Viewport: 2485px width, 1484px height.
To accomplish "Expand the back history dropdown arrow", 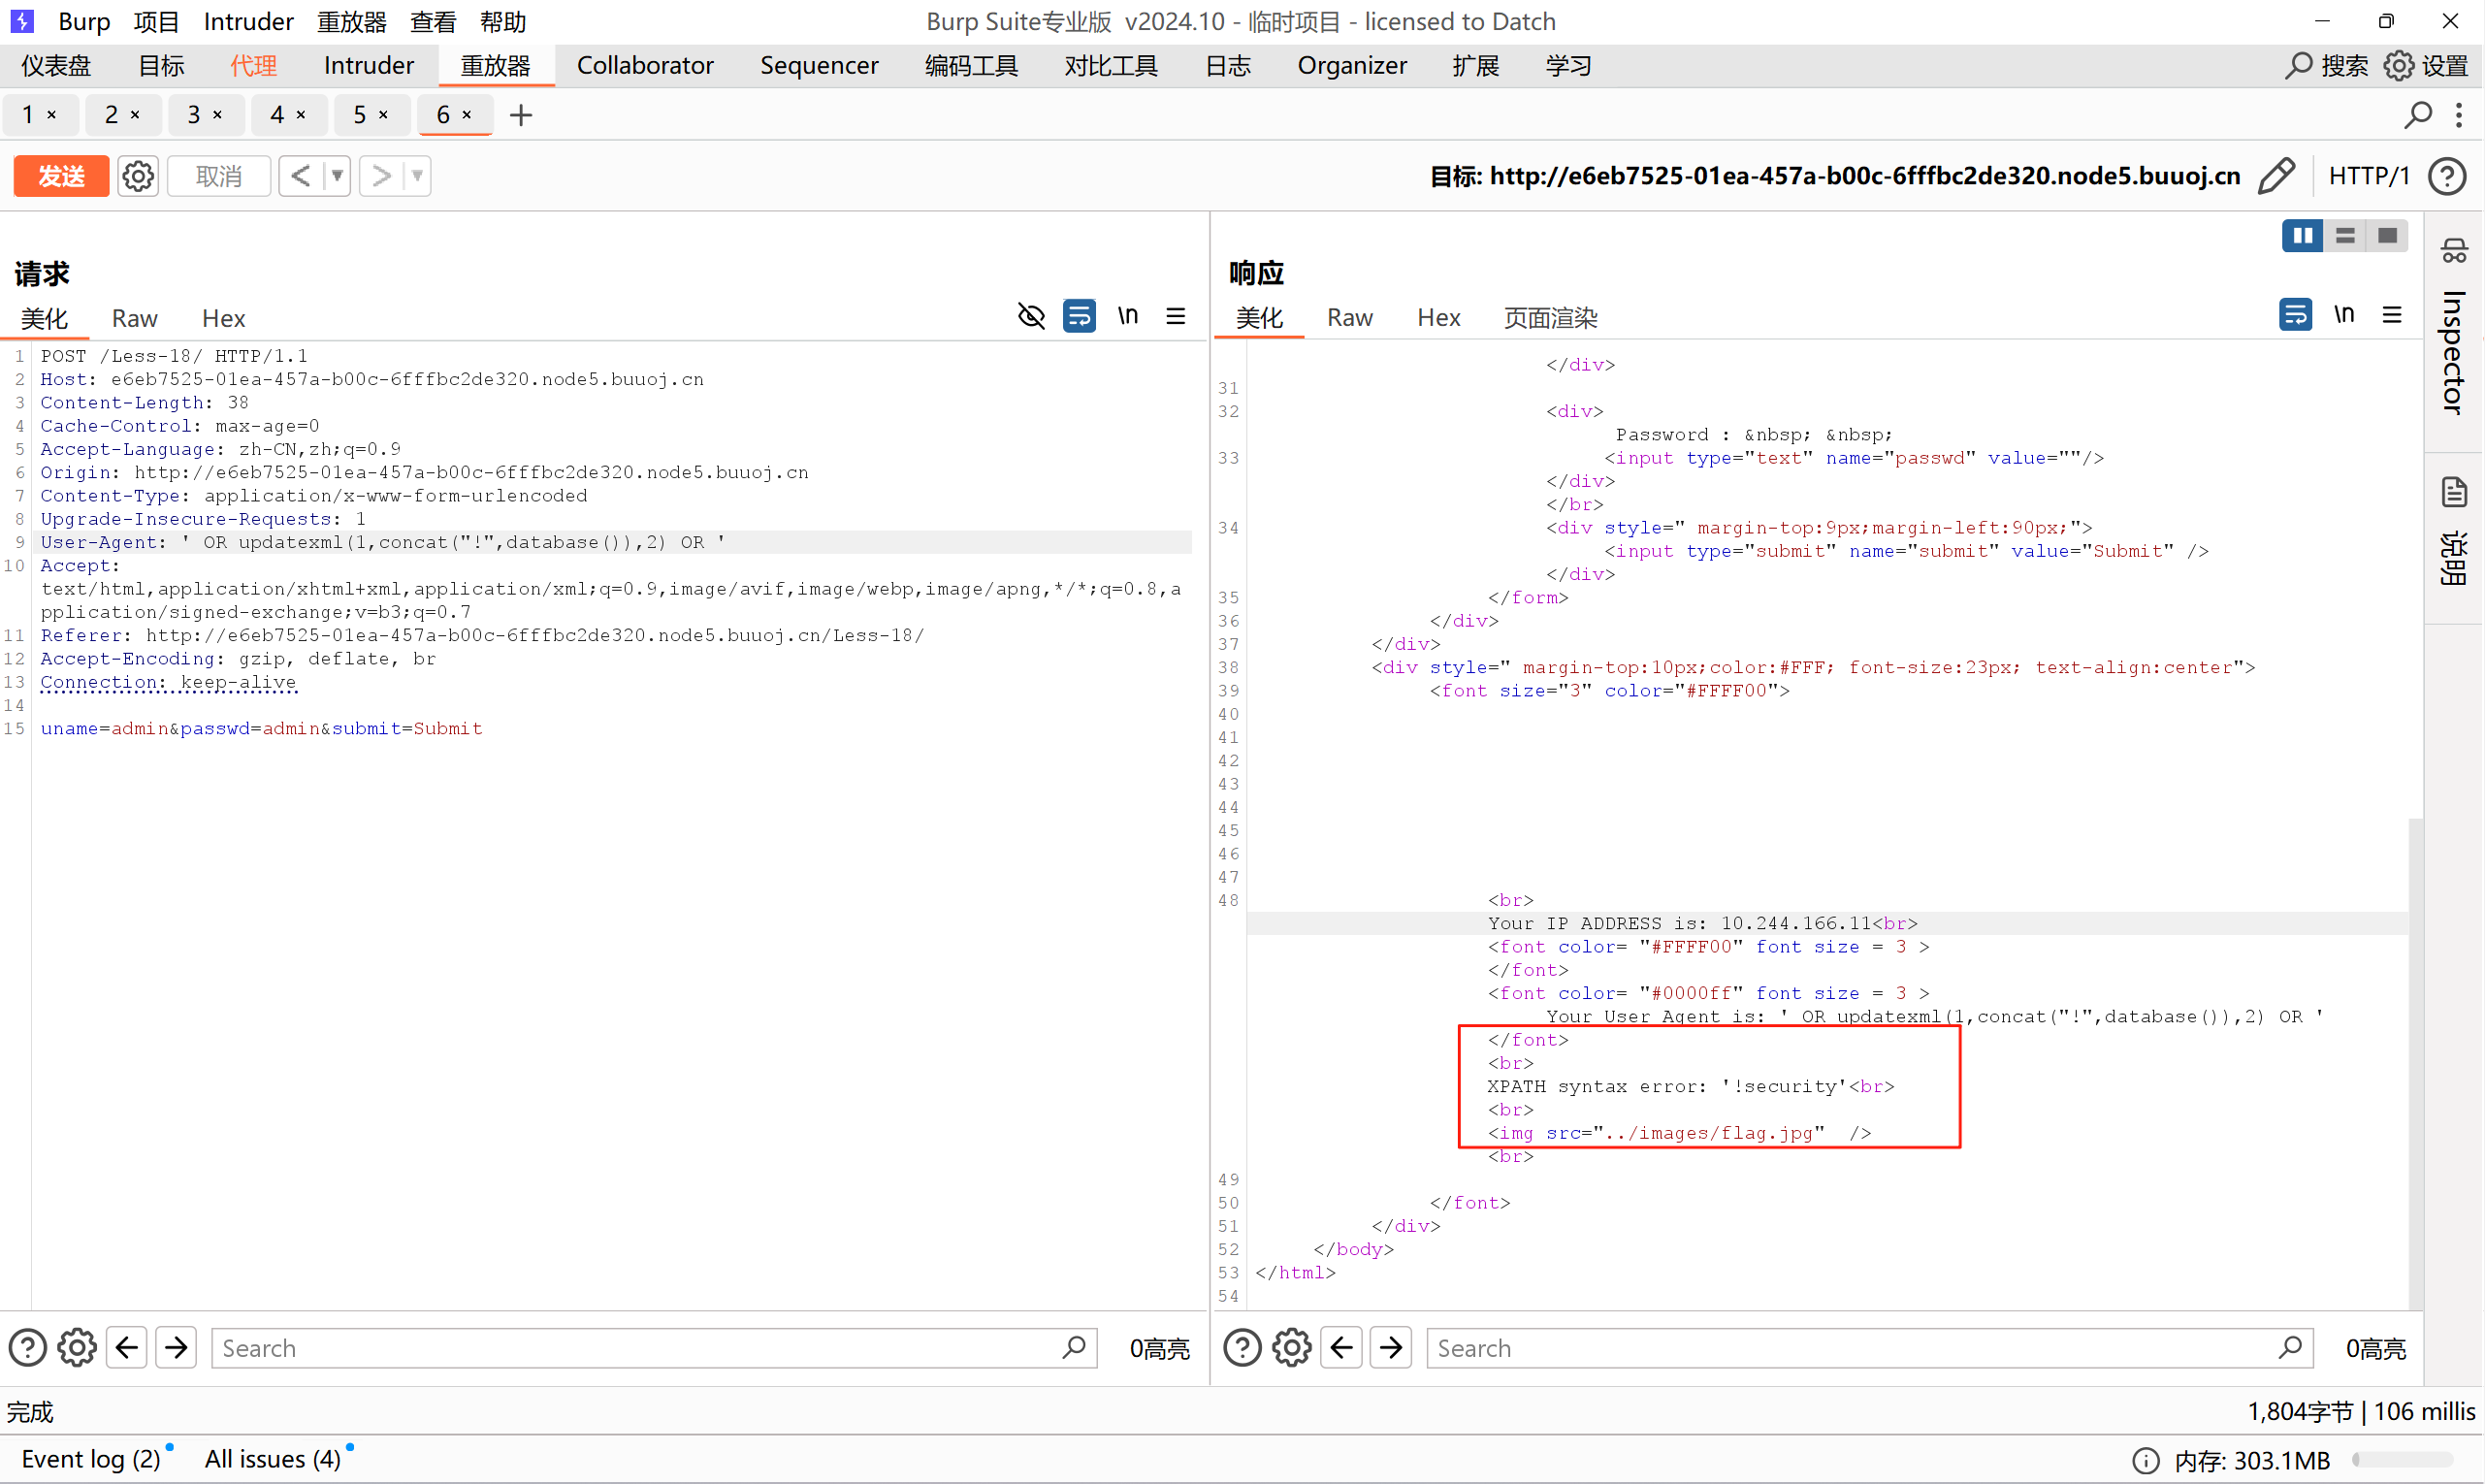I will [x=337, y=176].
